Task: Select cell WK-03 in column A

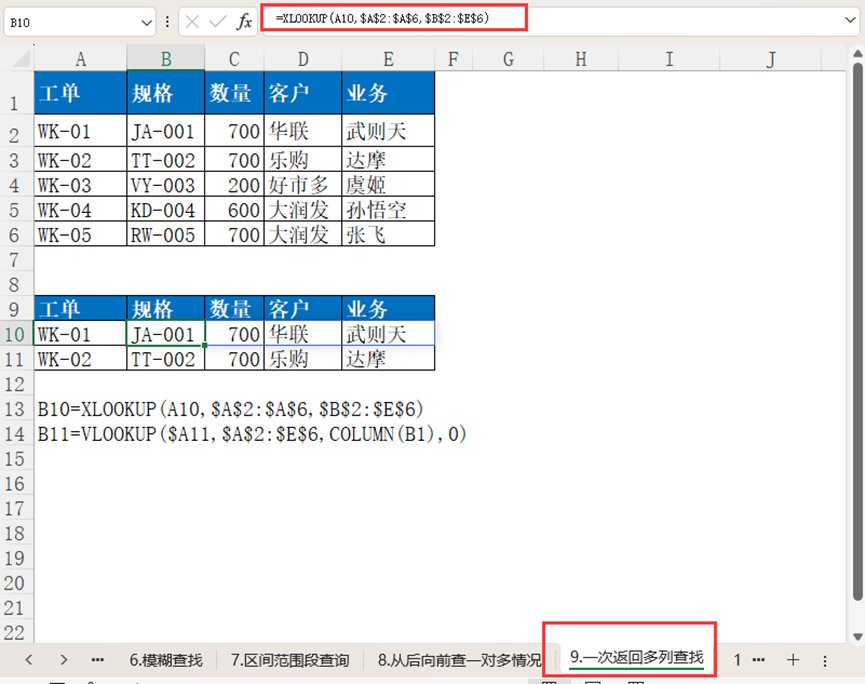Action: tap(81, 185)
